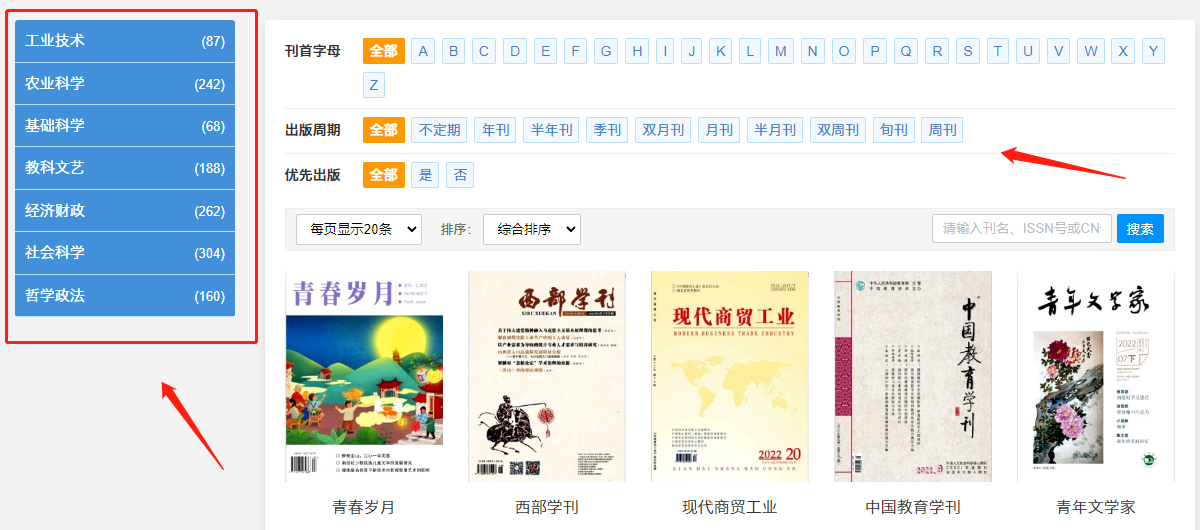Set 优先出版 to 否
The width and height of the screenshot is (1200, 530).
[460, 175]
